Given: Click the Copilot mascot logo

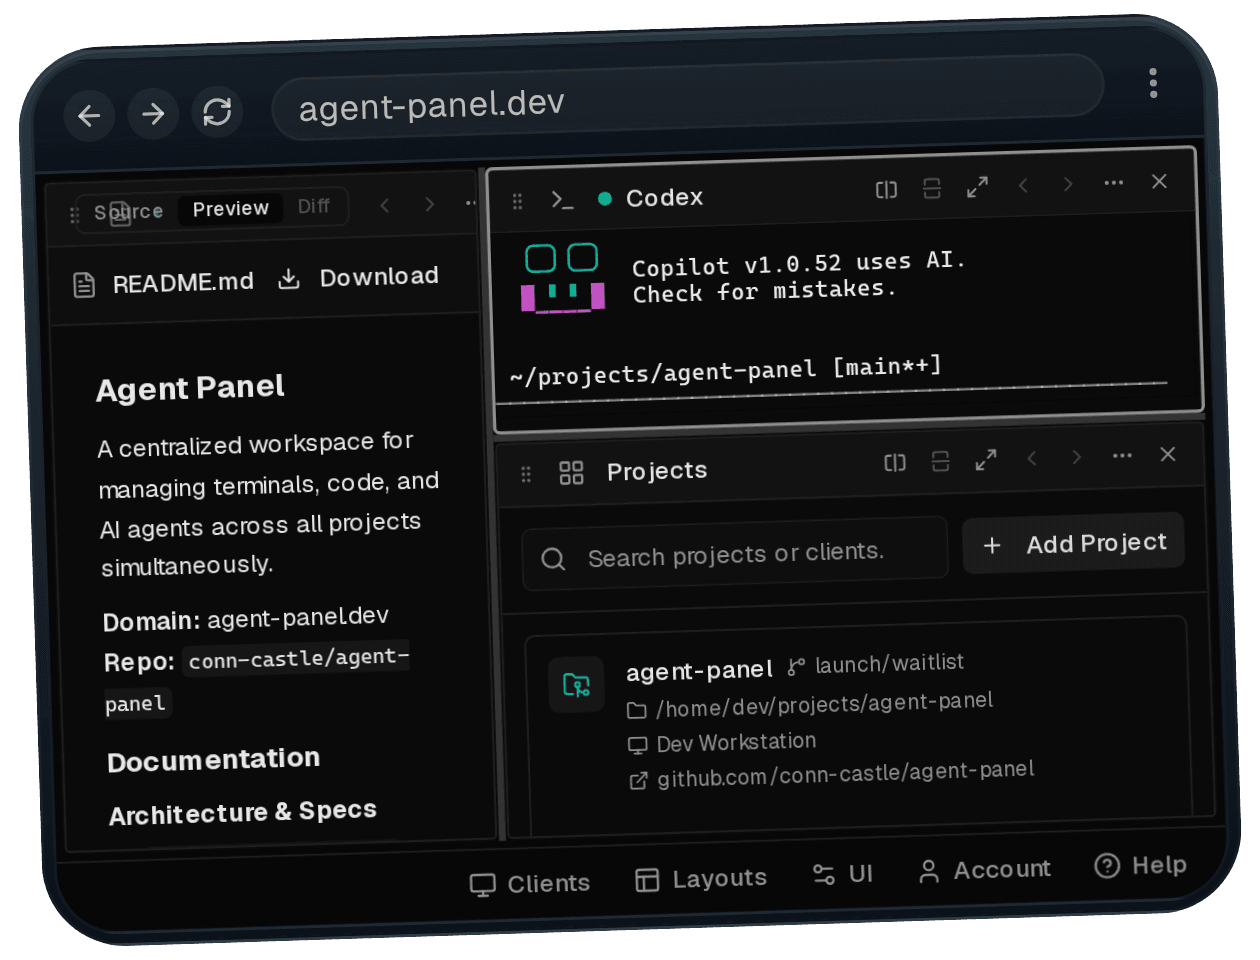Looking at the screenshot, I should click(563, 277).
